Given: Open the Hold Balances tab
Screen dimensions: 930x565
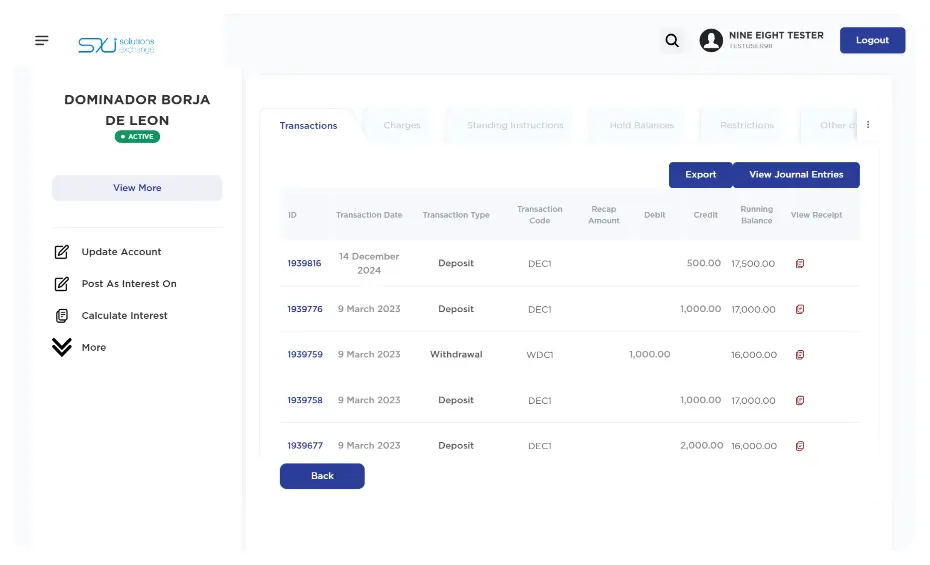Looking at the screenshot, I should coord(641,126).
